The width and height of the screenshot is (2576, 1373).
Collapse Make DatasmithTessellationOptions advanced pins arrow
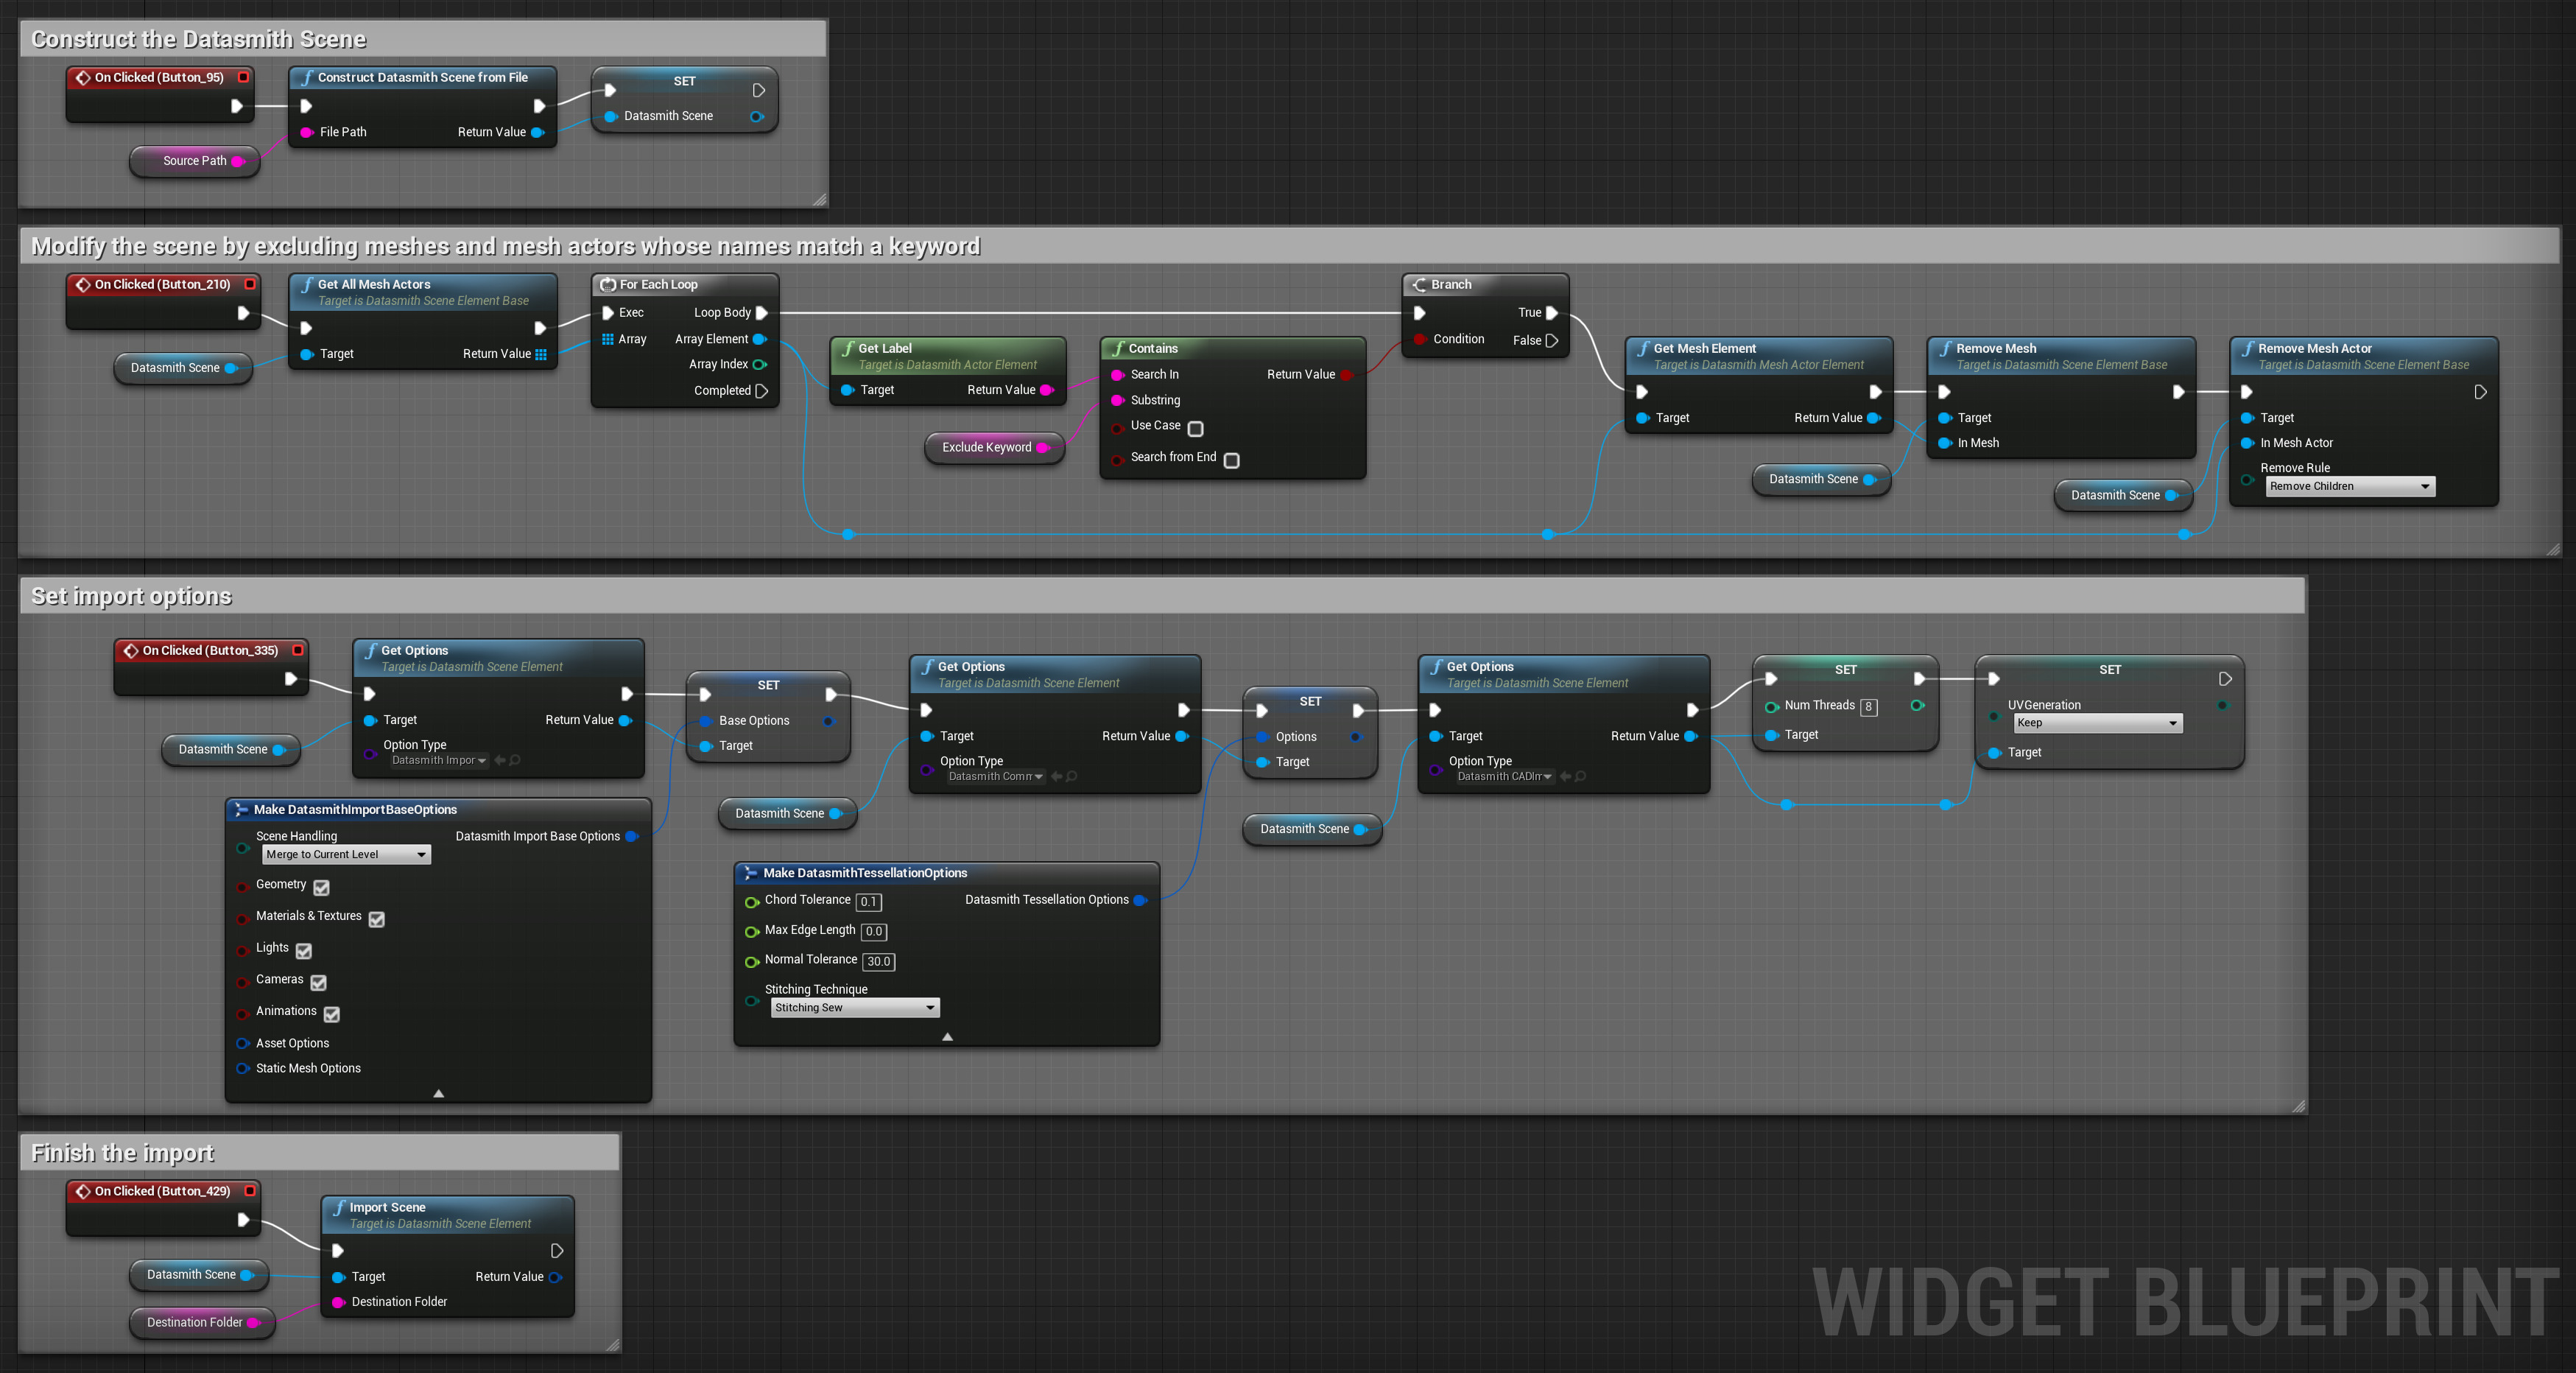click(947, 1037)
